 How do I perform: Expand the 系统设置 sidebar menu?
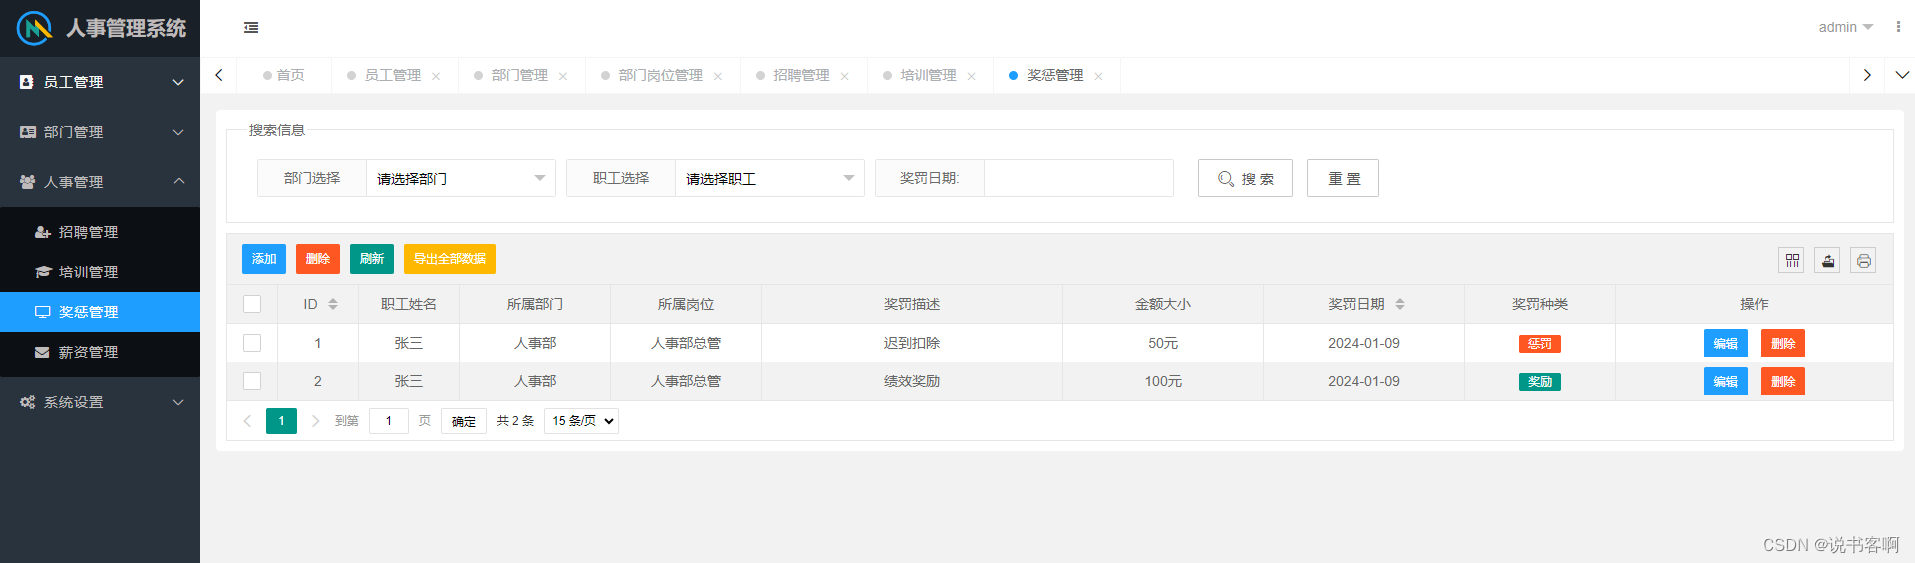coord(100,402)
